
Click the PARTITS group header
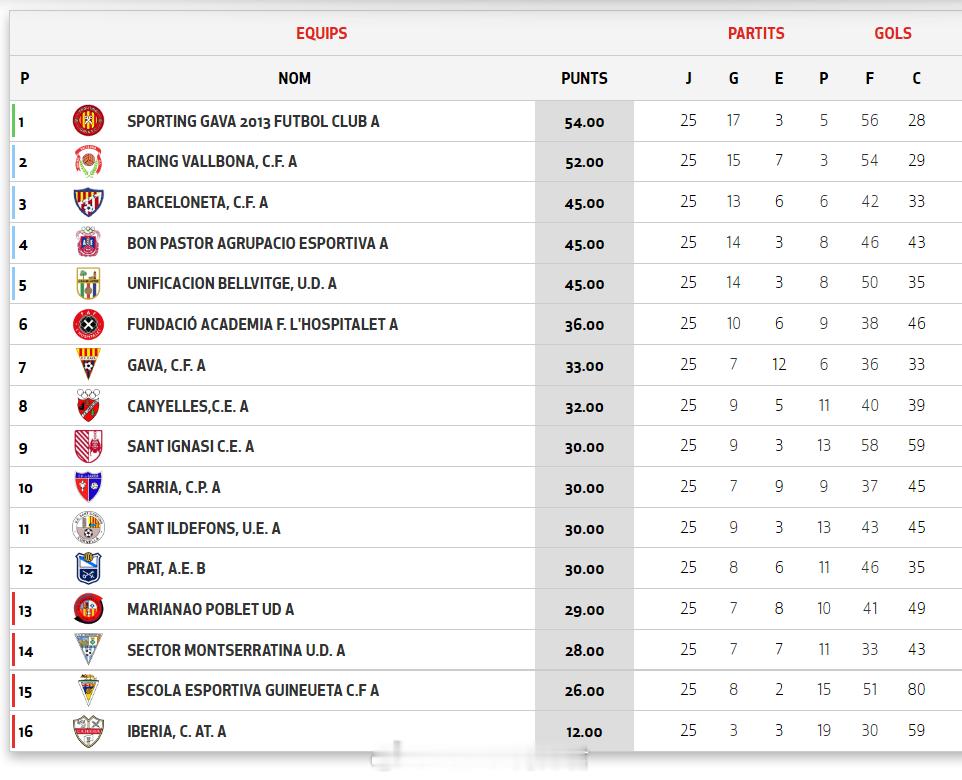pyautogui.click(x=756, y=33)
